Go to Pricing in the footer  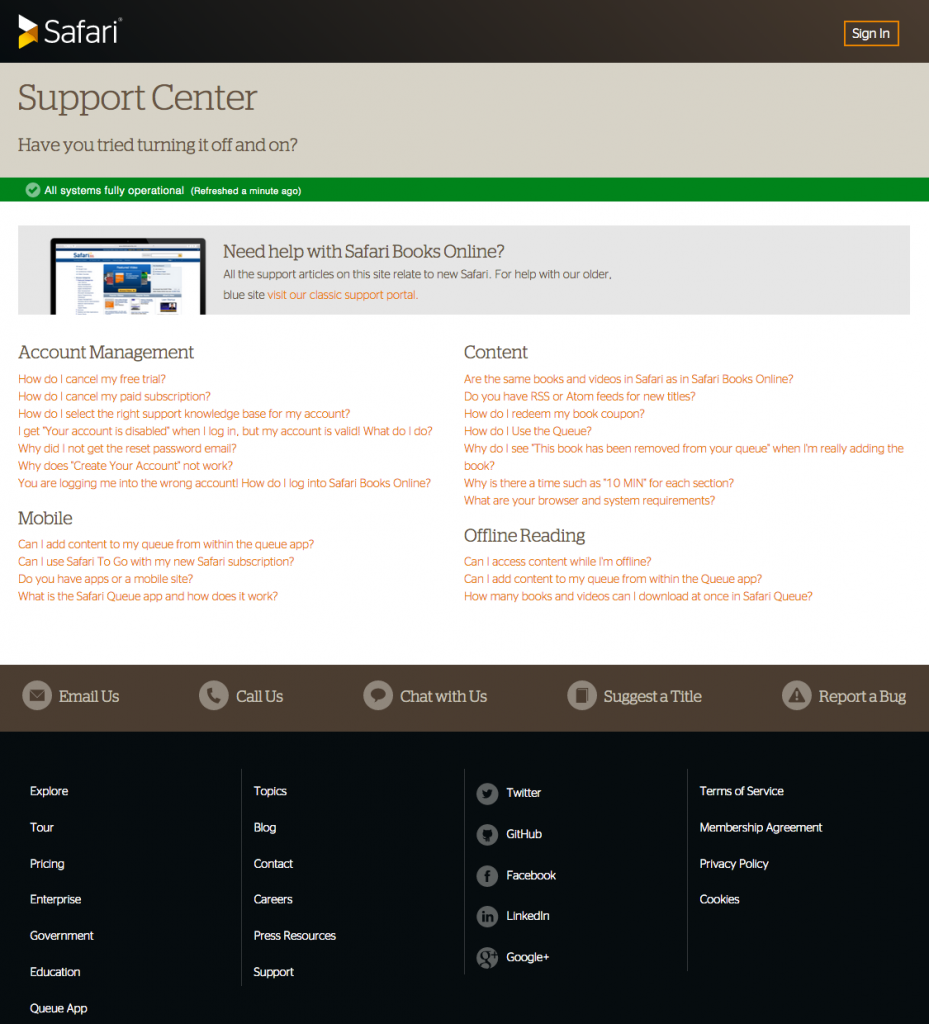pyautogui.click(x=47, y=863)
